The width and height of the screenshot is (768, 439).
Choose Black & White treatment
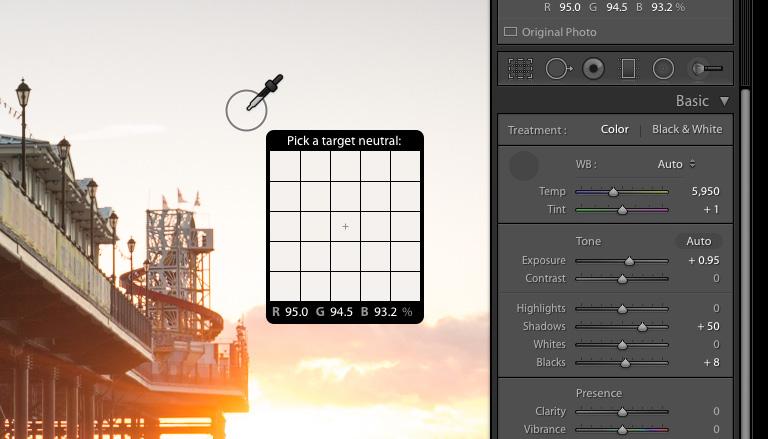click(687, 129)
